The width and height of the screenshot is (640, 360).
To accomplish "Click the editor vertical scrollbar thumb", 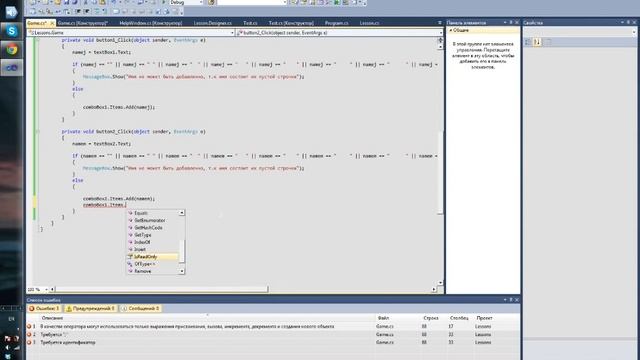I will pos(440,172).
